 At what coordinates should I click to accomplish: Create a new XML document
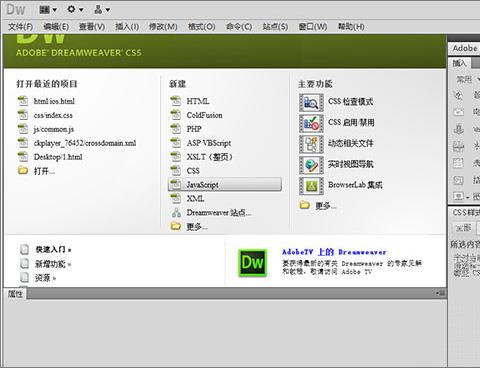pyautogui.click(x=195, y=199)
